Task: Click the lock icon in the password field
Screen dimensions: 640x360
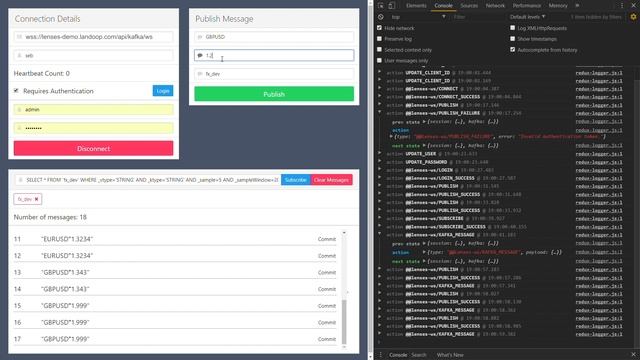Action: tap(19, 128)
